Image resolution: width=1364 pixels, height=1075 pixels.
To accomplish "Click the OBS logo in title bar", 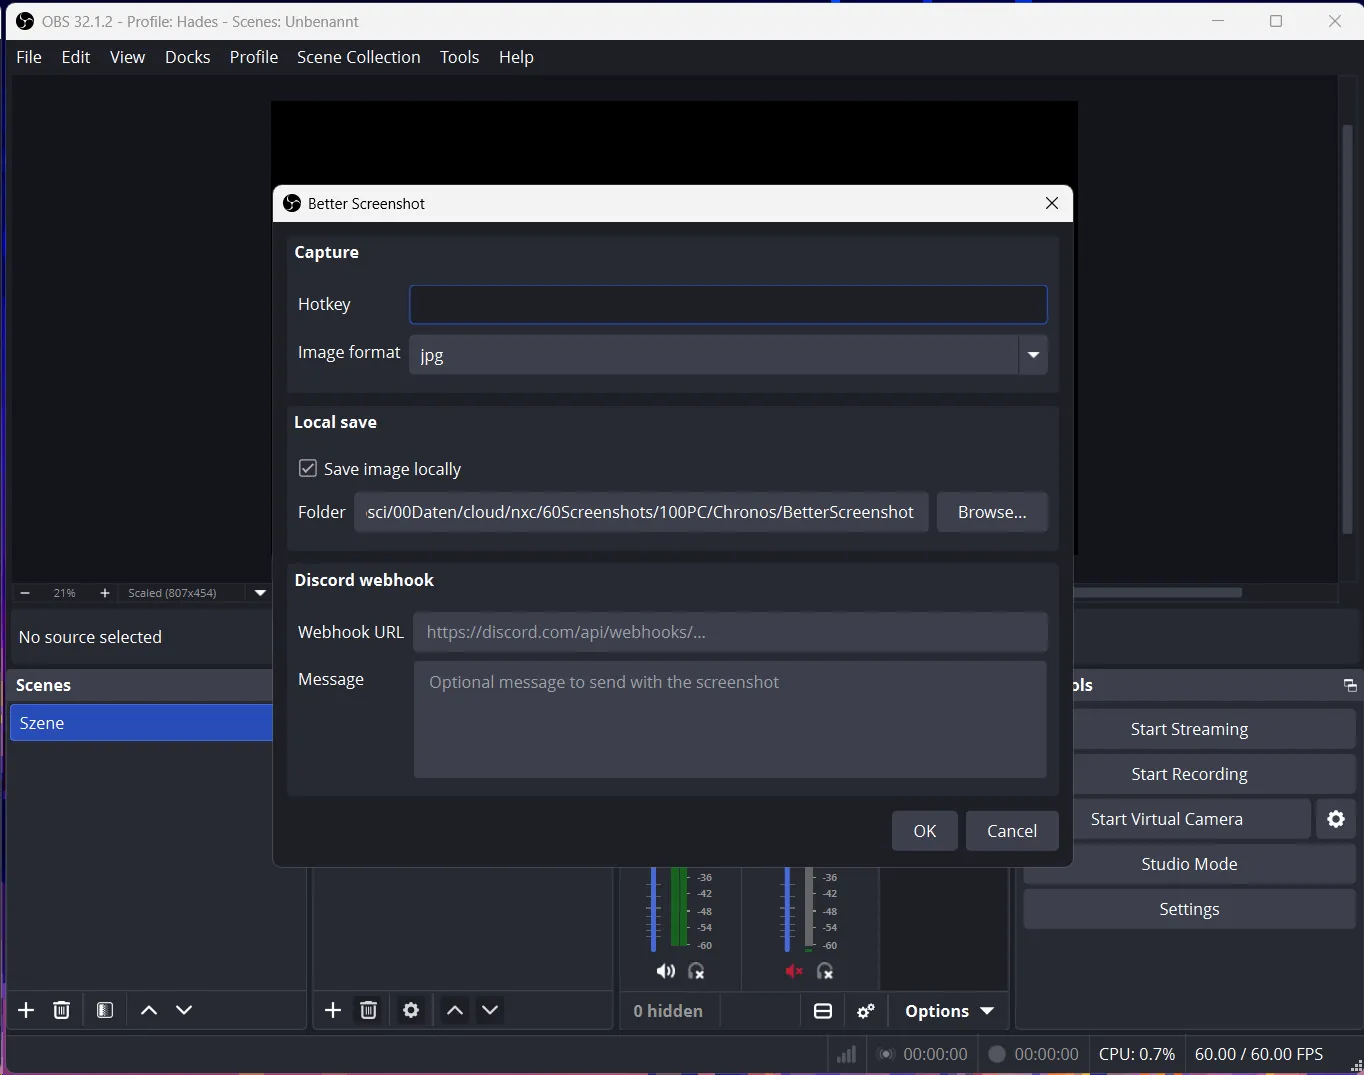I will pos(25,21).
